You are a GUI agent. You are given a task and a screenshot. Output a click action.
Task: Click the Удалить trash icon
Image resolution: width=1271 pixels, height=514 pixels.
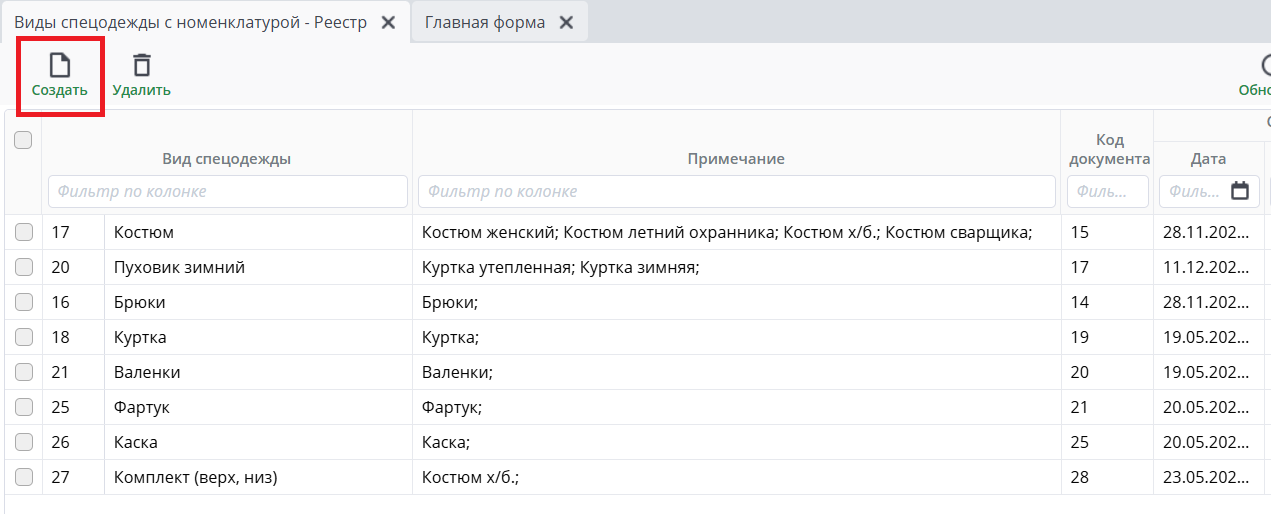point(142,66)
